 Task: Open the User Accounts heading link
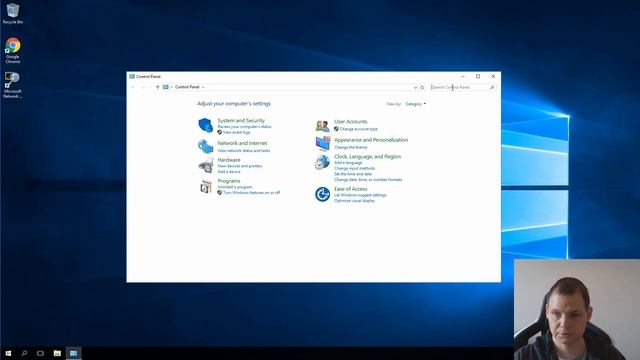pyautogui.click(x=351, y=122)
